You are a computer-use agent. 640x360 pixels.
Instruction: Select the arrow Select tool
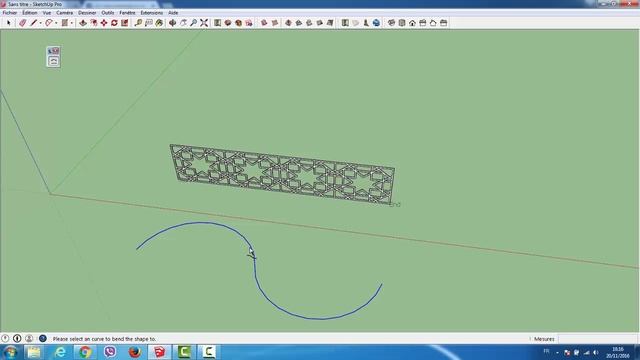pos(9,23)
